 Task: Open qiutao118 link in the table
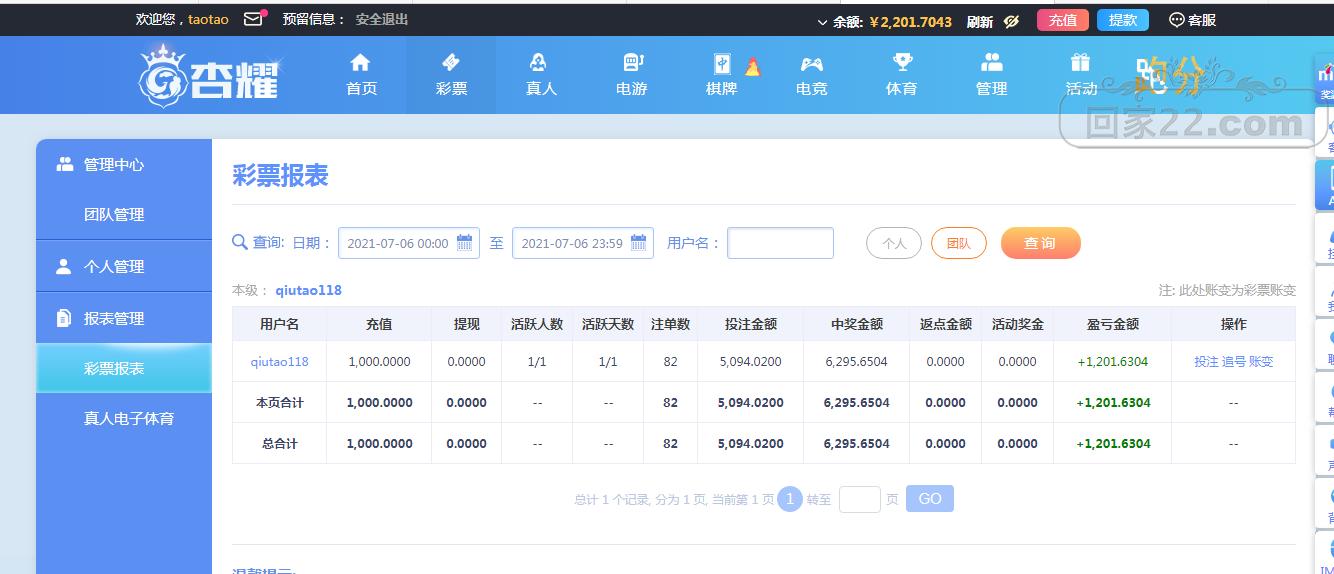pos(280,362)
